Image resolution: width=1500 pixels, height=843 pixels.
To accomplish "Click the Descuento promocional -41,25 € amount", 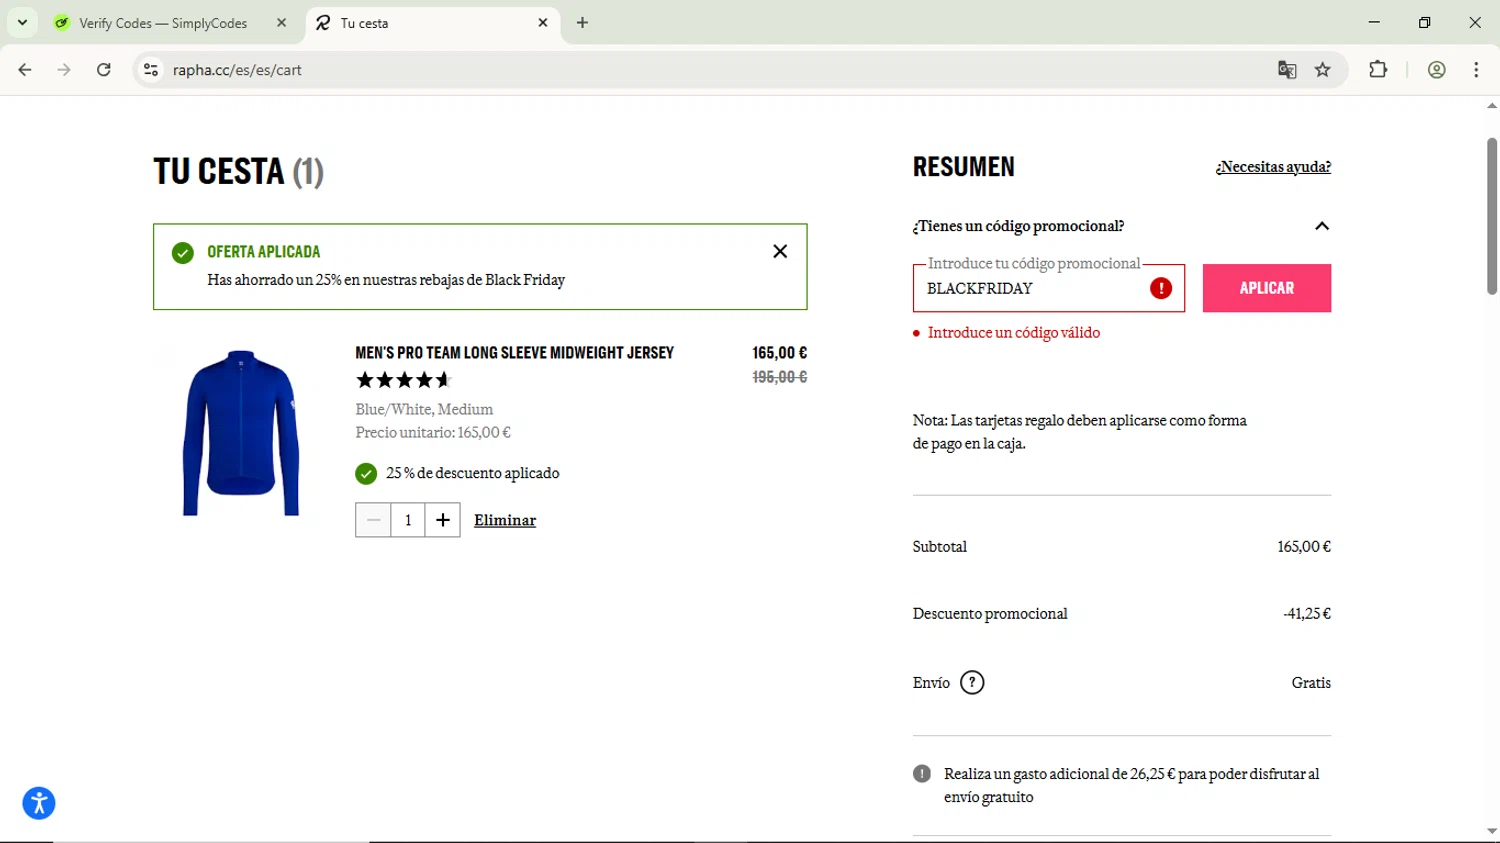I will (1307, 614).
